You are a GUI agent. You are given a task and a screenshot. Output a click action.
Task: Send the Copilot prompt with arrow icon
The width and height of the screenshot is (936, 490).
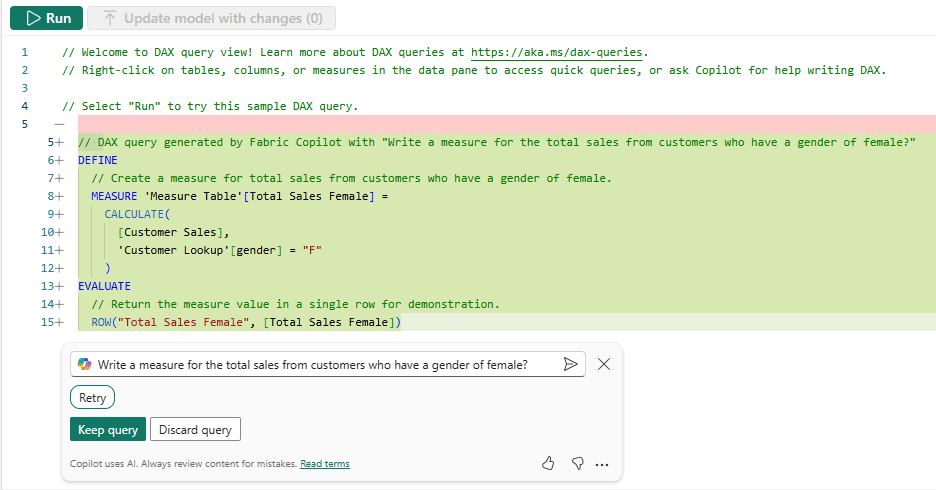pos(571,365)
